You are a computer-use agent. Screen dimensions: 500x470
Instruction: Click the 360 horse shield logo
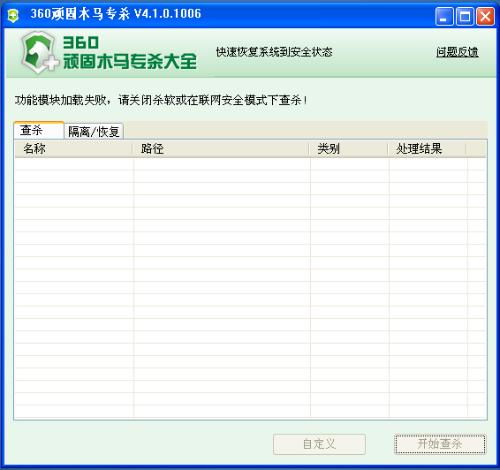pyautogui.click(x=39, y=52)
